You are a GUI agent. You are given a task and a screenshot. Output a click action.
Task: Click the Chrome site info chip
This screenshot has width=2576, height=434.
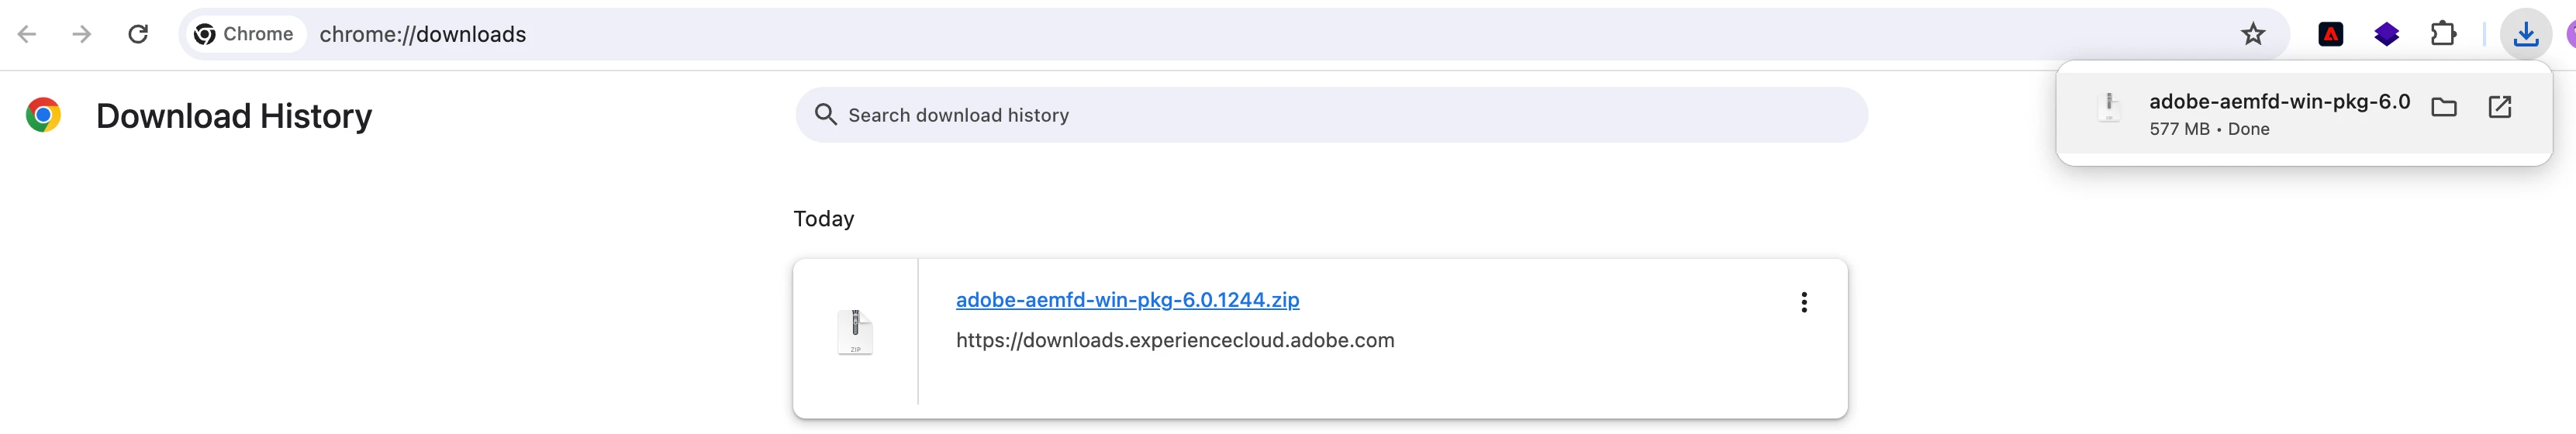pyautogui.click(x=244, y=34)
